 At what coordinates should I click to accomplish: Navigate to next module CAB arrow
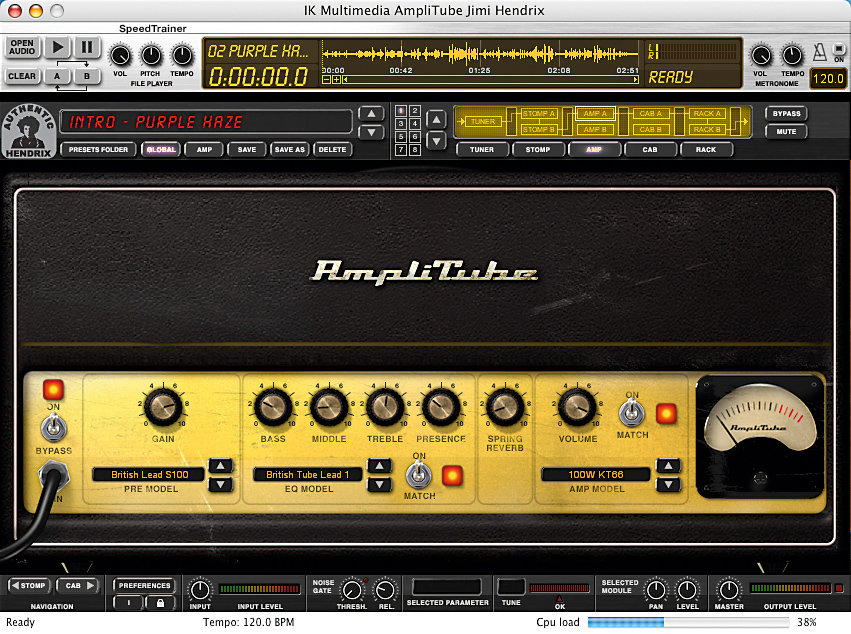pos(79,586)
